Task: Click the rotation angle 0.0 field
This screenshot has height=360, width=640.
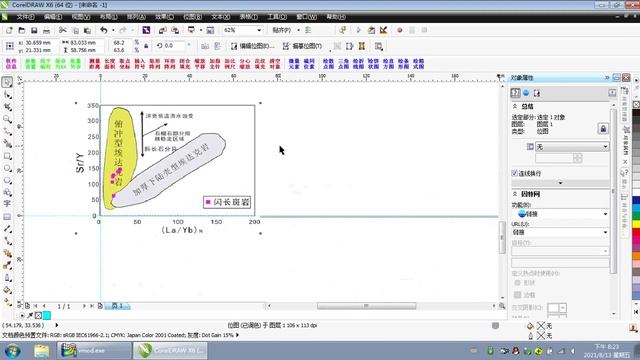Action: pos(174,46)
